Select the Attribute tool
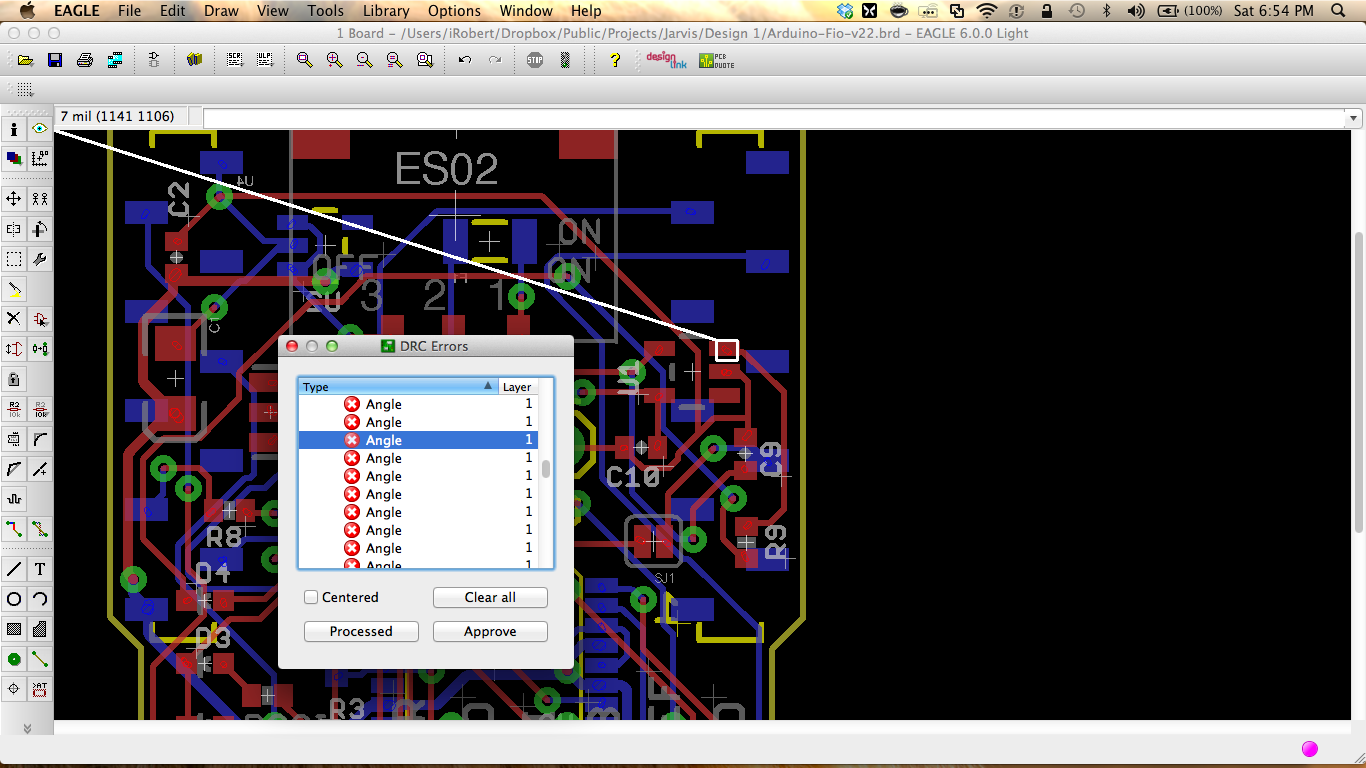This screenshot has width=1366, height=768. coord(40,689)
